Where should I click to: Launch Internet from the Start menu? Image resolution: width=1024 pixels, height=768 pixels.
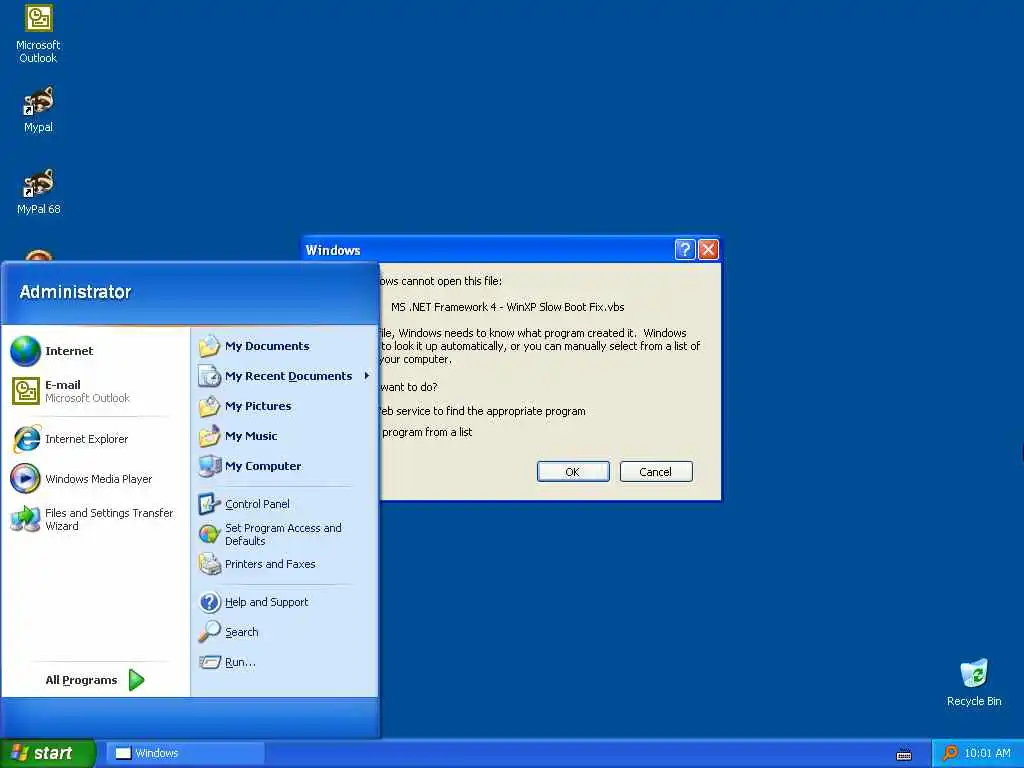[96, 351]
